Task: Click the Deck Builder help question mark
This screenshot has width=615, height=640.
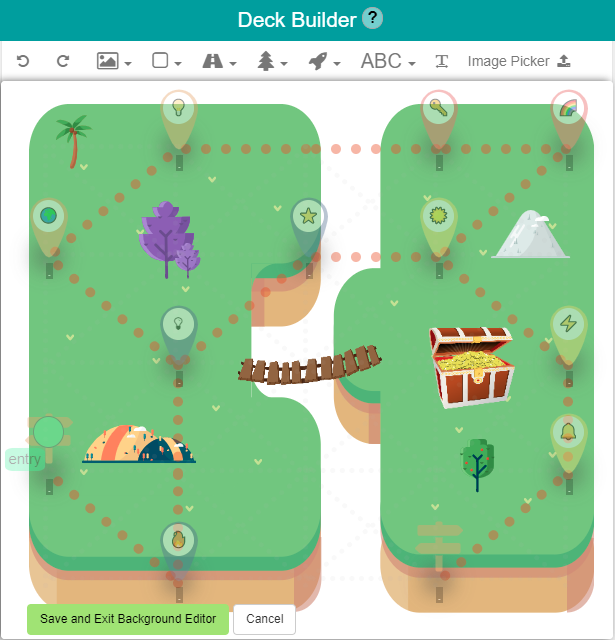Action: (x=373, y=19)
